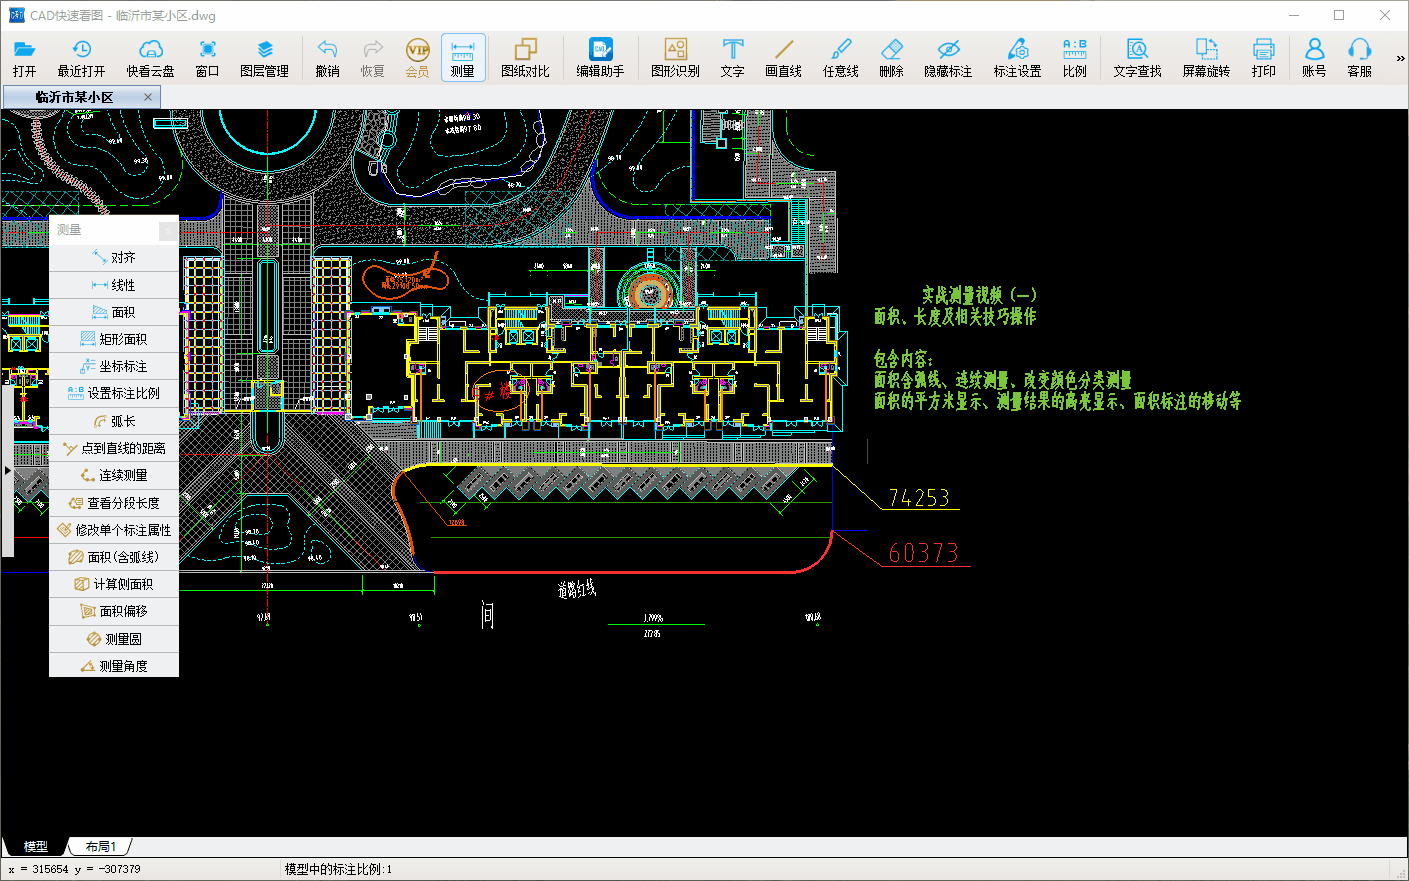Click the red 60373 measurement label
1409x881 pixels.
click(x=923, y=553)
